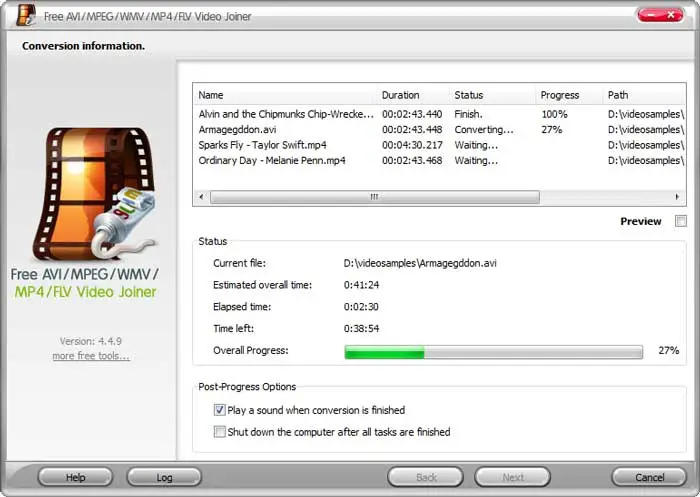Click the film strip Video Joiner logo
The height and width of the screenshot is (497, 700).
tap(94, 193)
